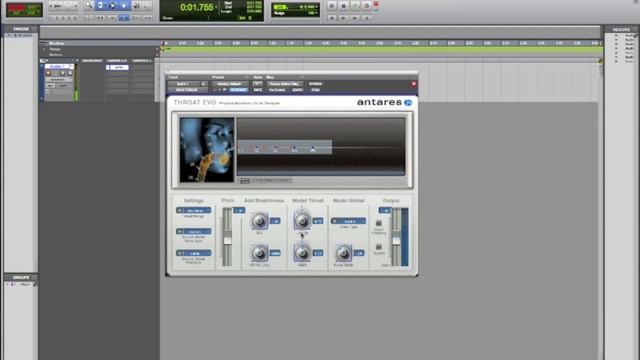The image size is (640, 360).
Task: Select the Audio 1 track name
Action: 57,66
